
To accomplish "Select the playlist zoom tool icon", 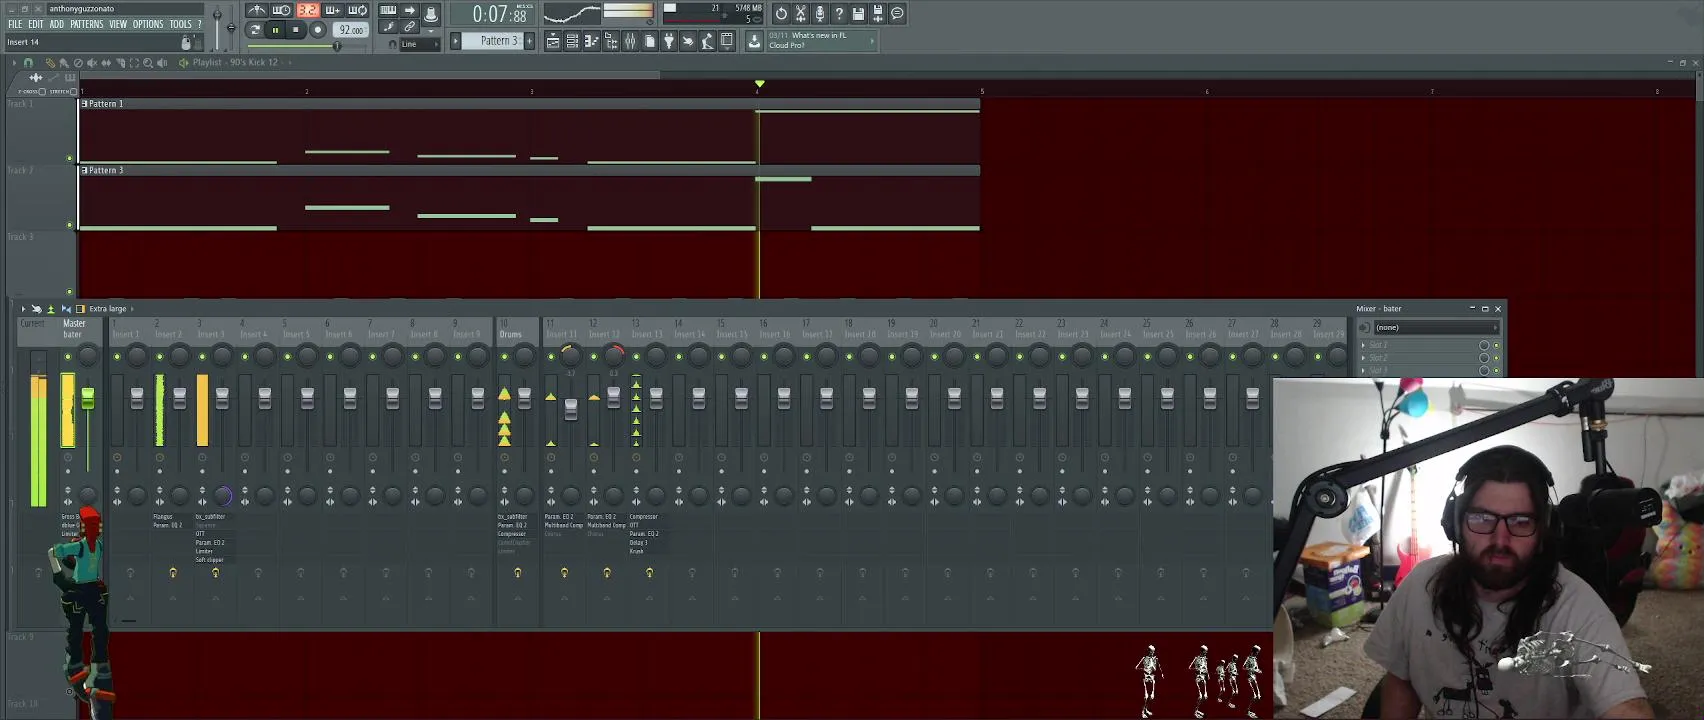I will pos(148,63).
